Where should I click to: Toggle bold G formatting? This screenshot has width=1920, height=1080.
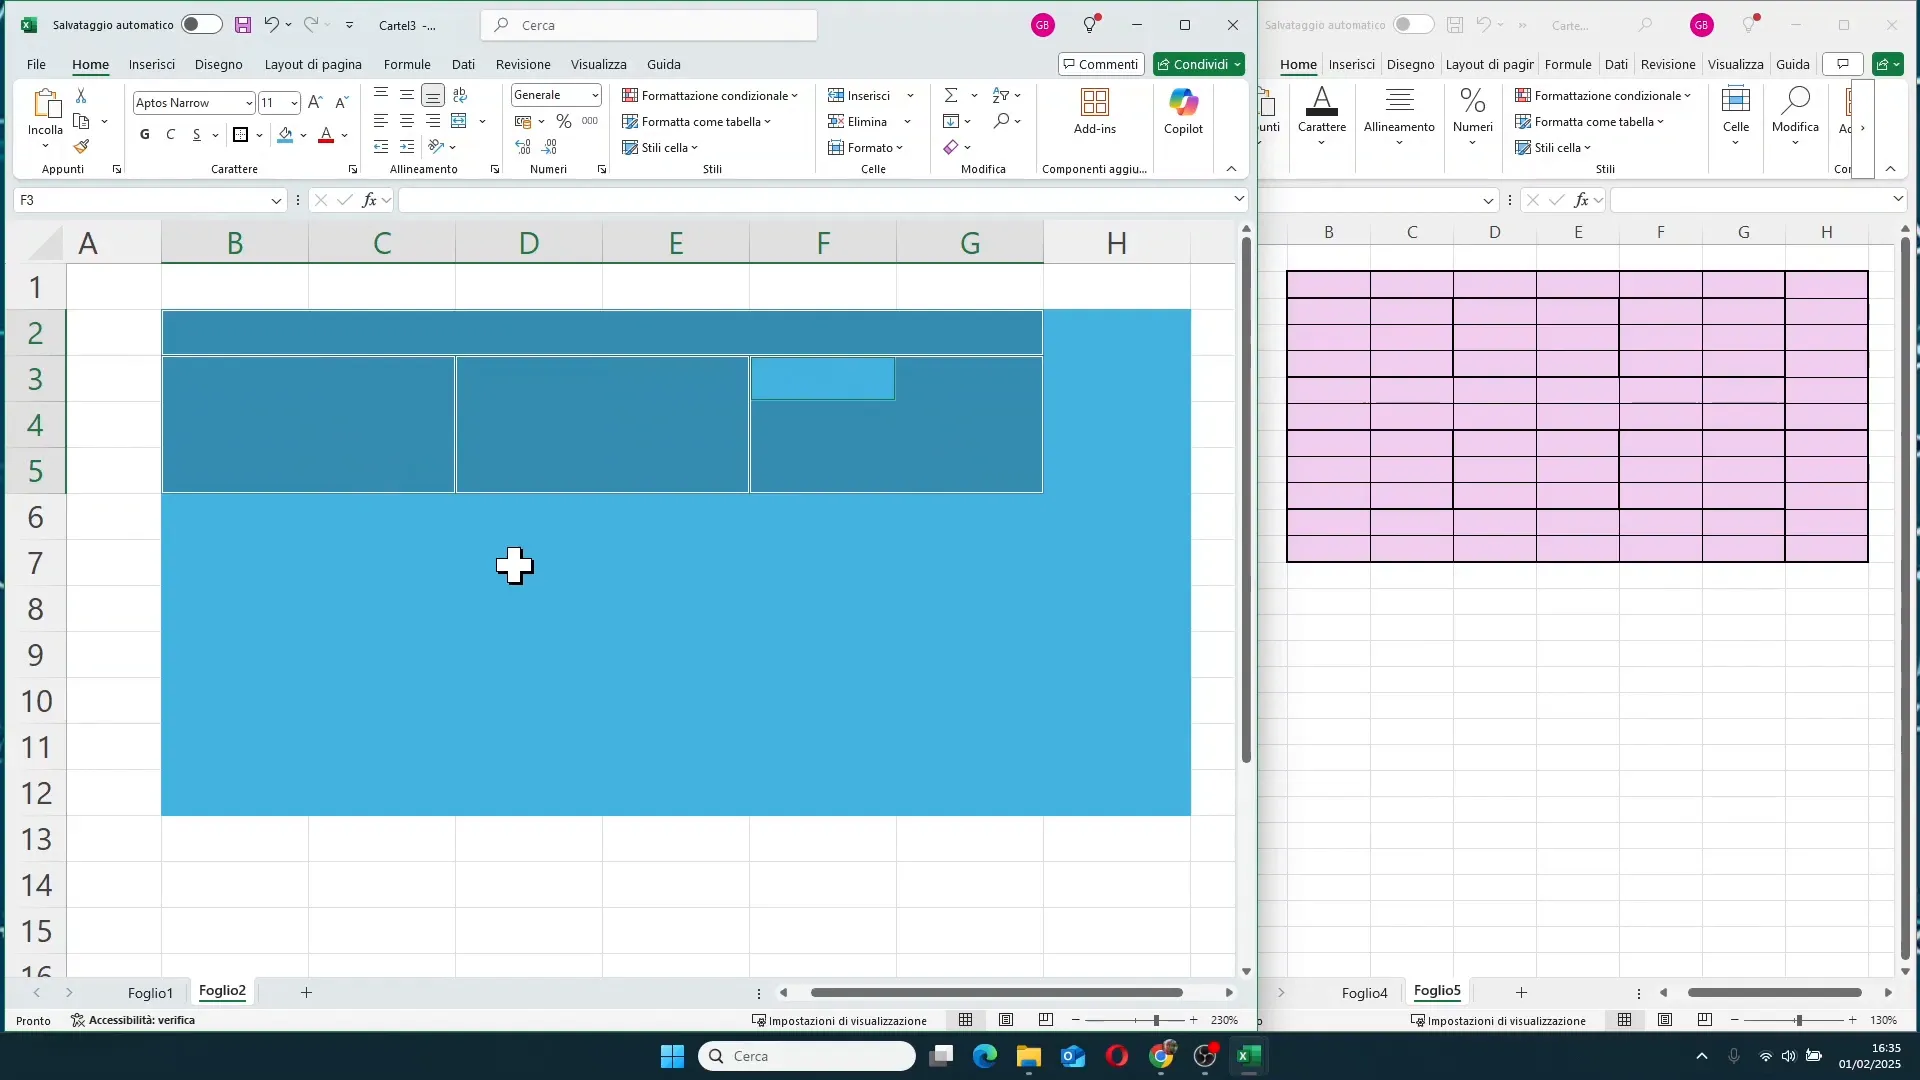(145, 135)
